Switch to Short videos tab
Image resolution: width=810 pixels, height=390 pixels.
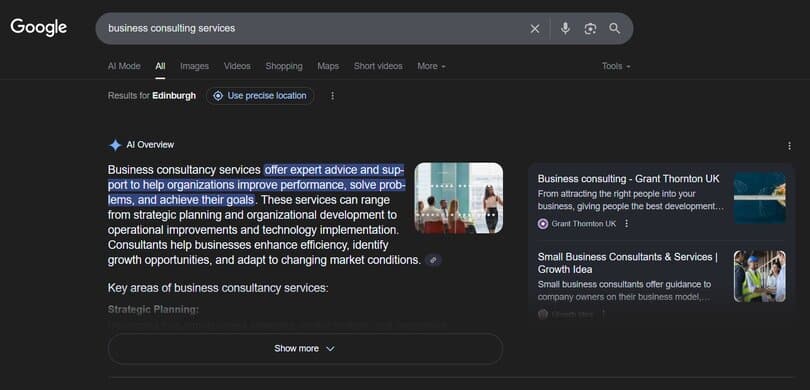point(378,66)
